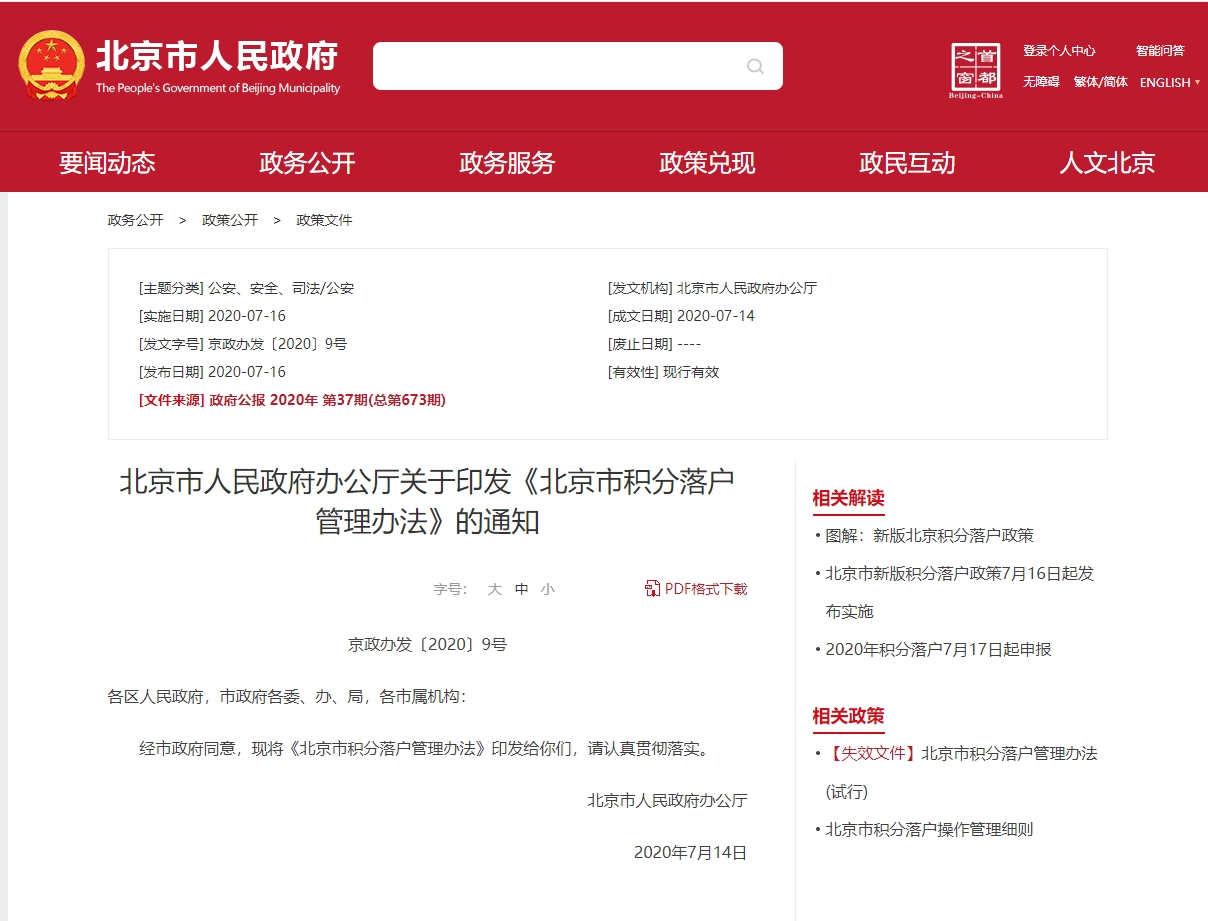
Task: Open 北京市积分落户管理办法(试行) expired policy link
Action: (x=961, y=772)
